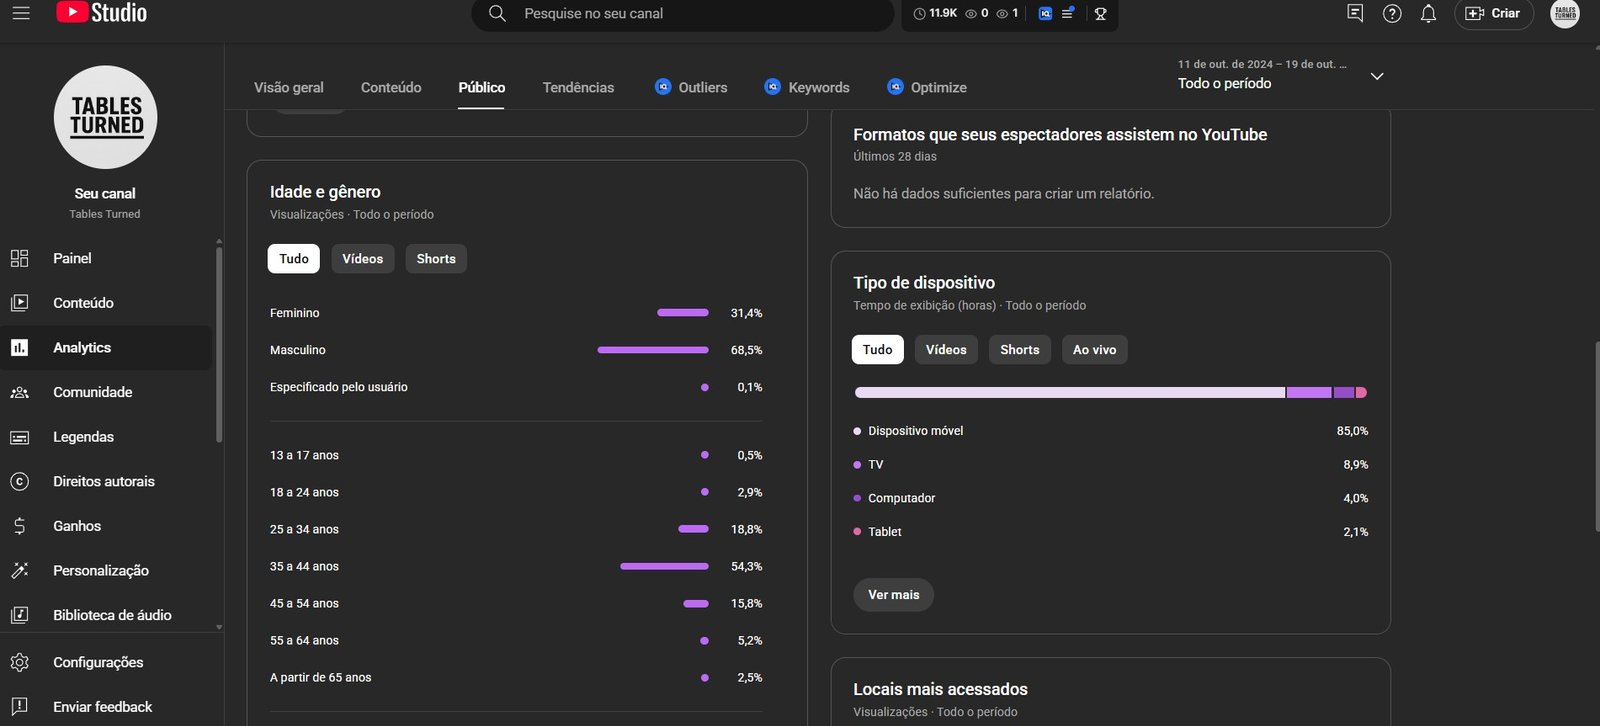
Task: Open the vidIQ extension icon
Action: tap(1045, 13)
